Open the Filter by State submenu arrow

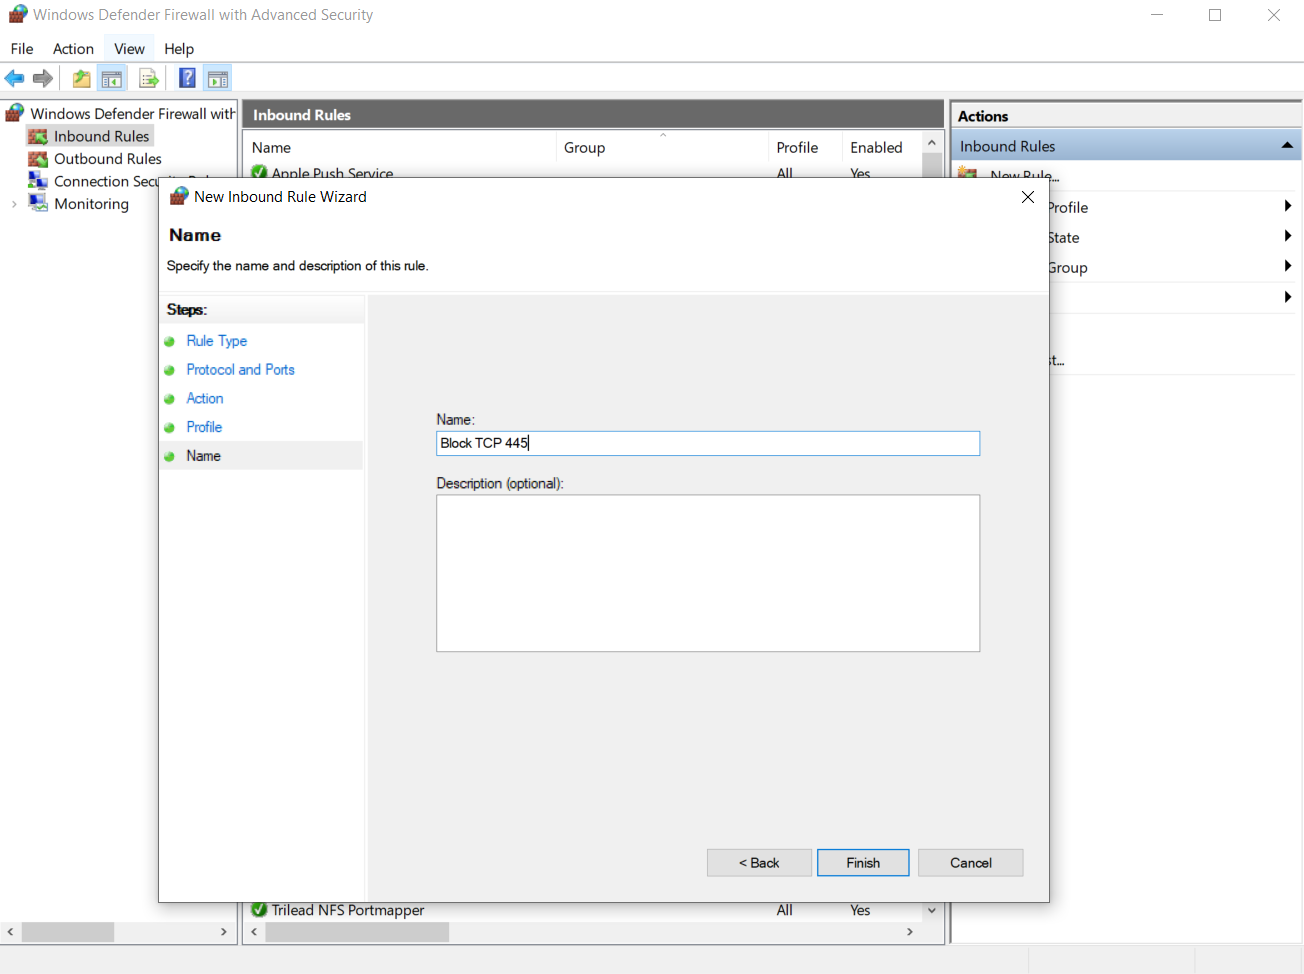click(1287, 237)
